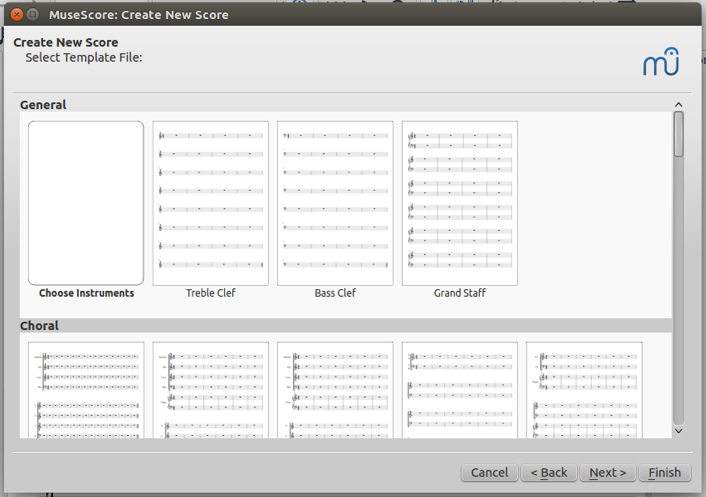706x497 pixels.
Task: Click the scrollbar up arrow
Action: (679, 105)
